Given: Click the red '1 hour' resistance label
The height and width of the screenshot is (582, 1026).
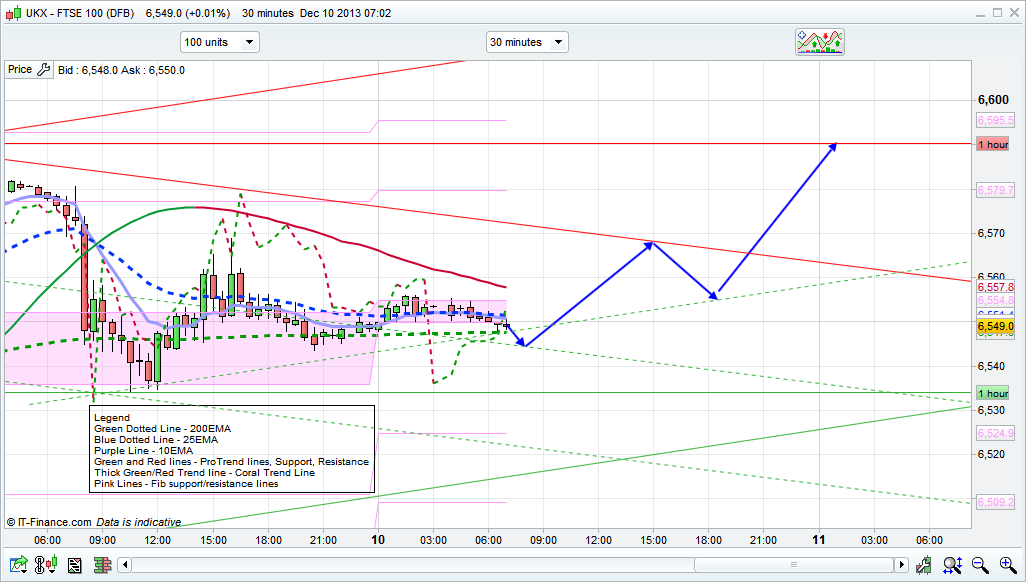Looking at the screenshot, I should tap(993, 145).
